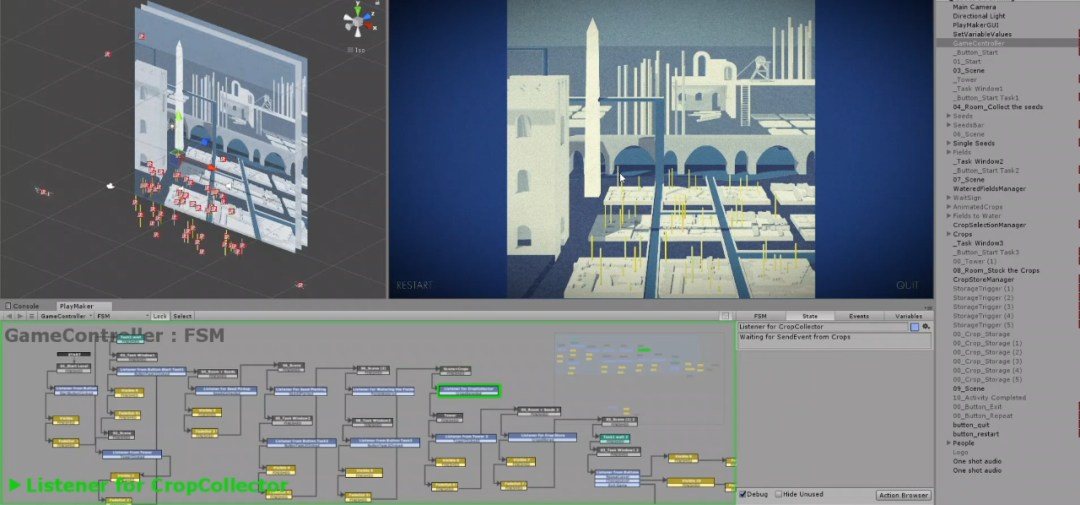
Task: Select GameController in hierarchy
Action: (x=978, y=43)
